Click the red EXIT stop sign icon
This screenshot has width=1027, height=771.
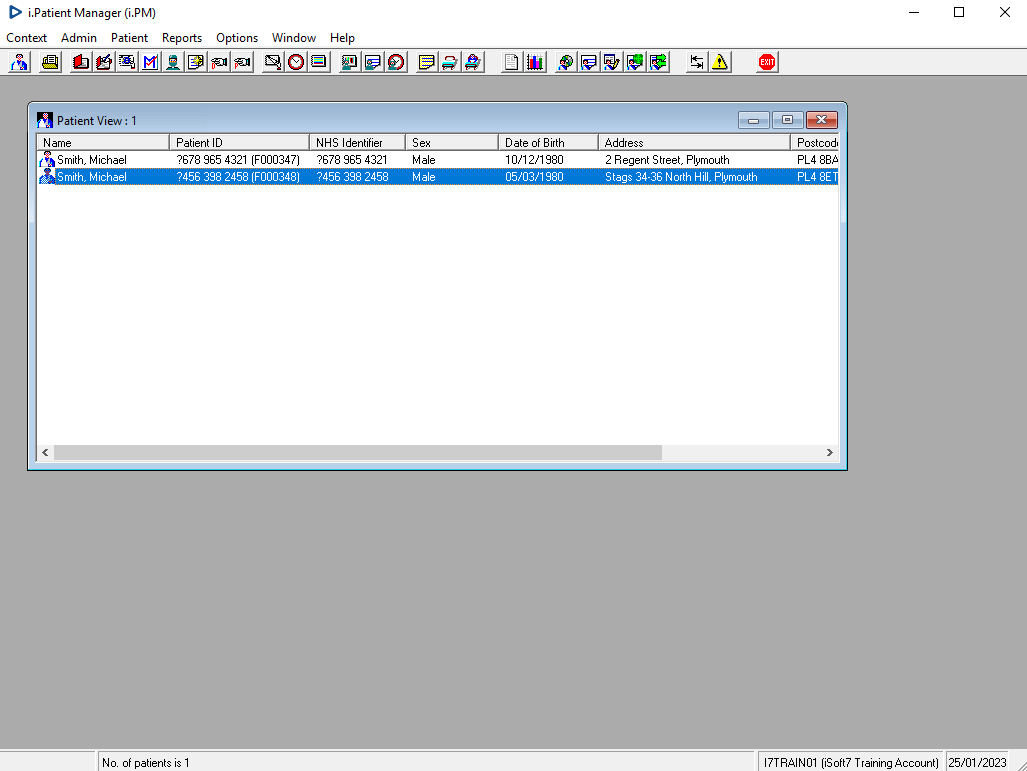[x=767, y=62]
